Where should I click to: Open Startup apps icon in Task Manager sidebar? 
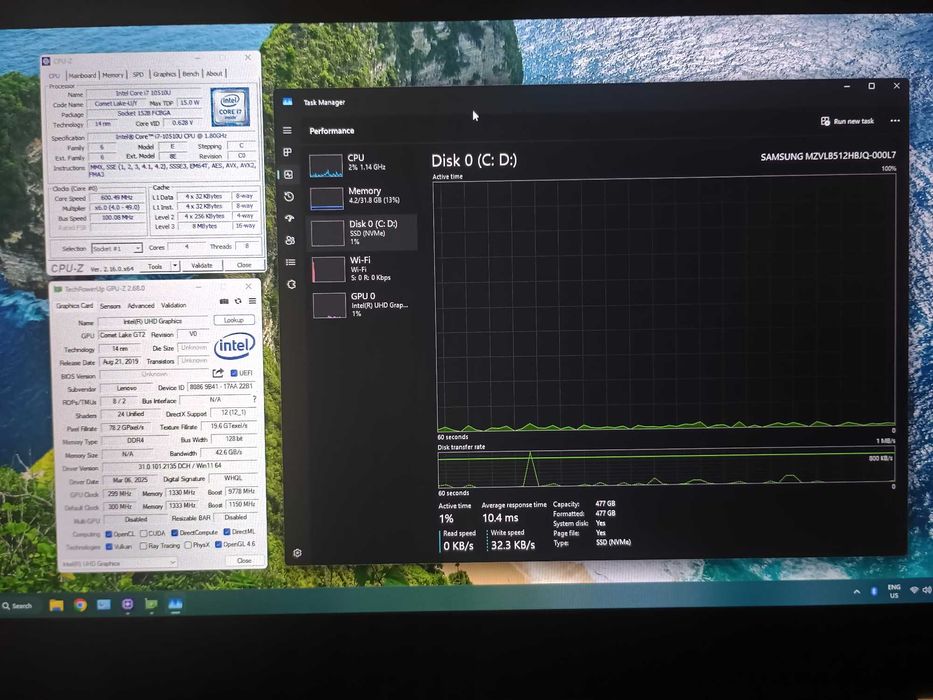[x=290, y=218]
